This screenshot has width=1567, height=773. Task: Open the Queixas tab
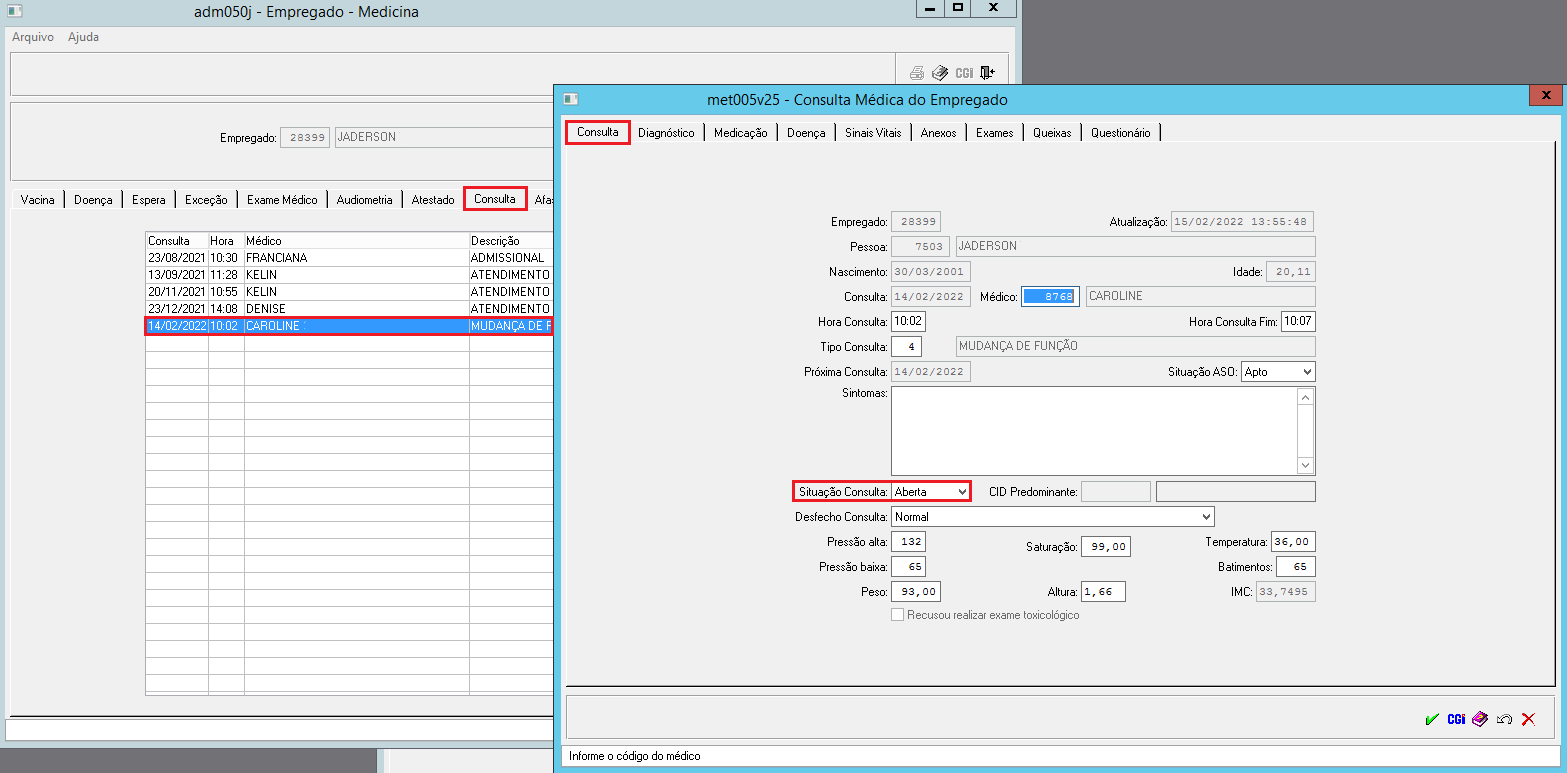(1052, 132)
